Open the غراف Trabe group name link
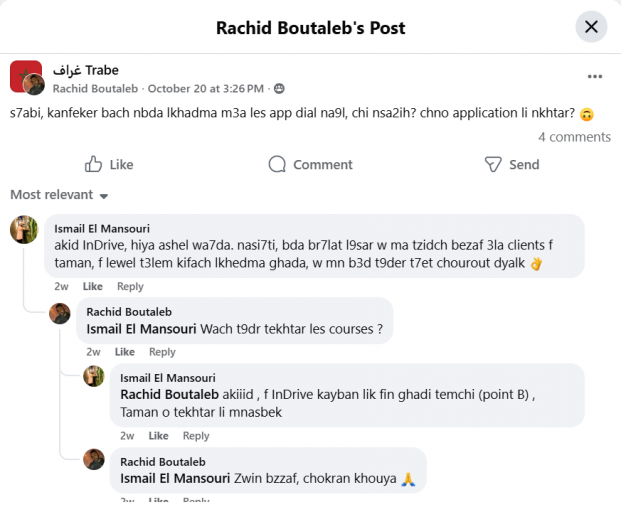The image size is (621, 512). coord(86,70)
